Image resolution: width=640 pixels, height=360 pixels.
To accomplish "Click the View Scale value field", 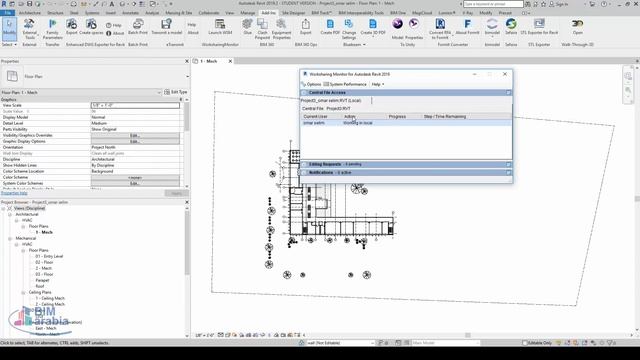I will pos(135,105).
